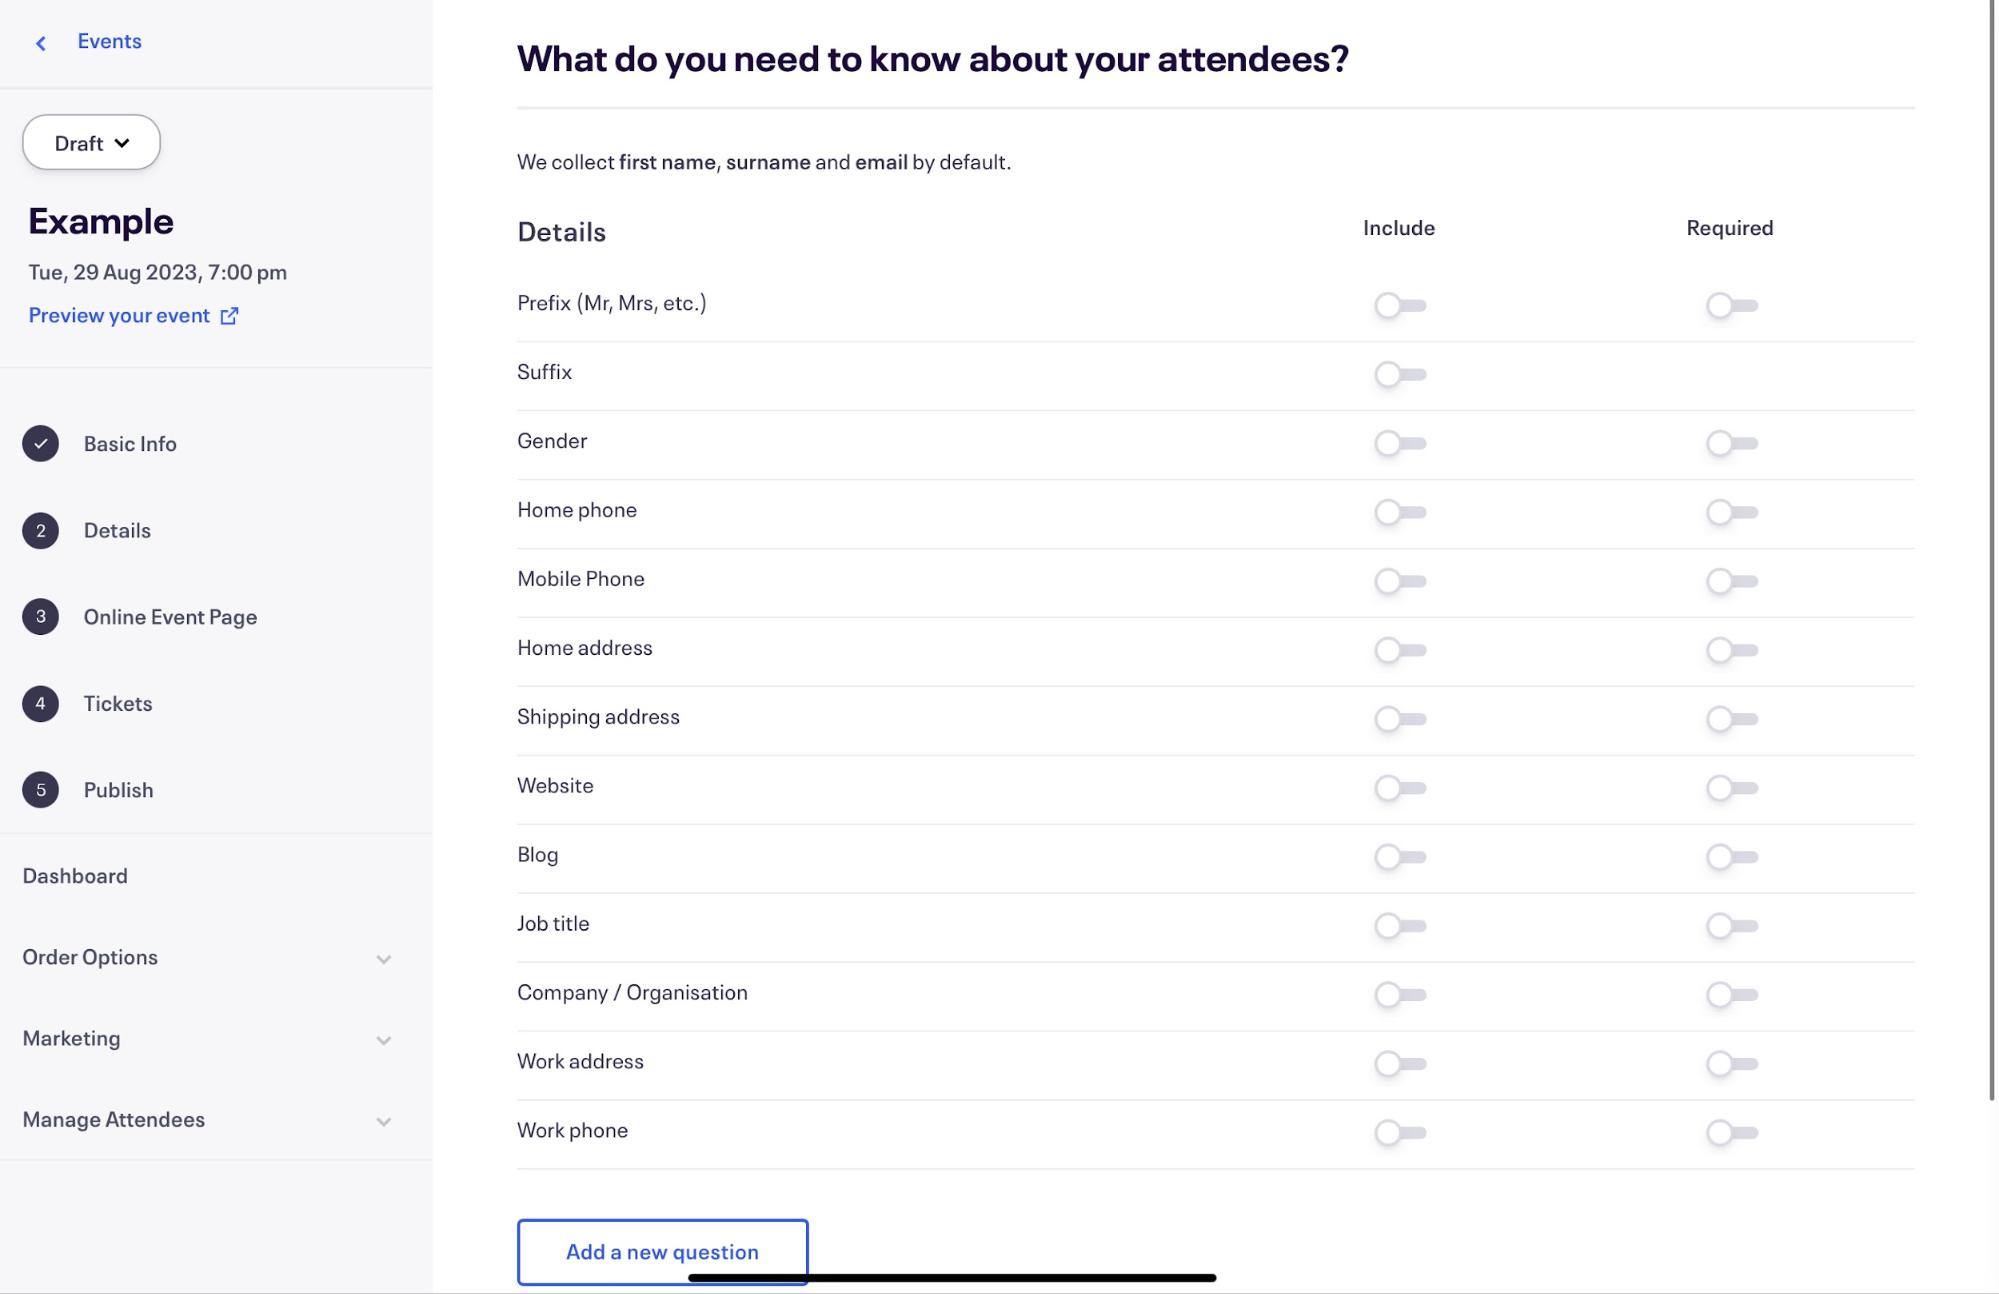Viewport: 1999px width, 1294px height.
Task: Click Add a new question button
Action: pos(662,1252)
